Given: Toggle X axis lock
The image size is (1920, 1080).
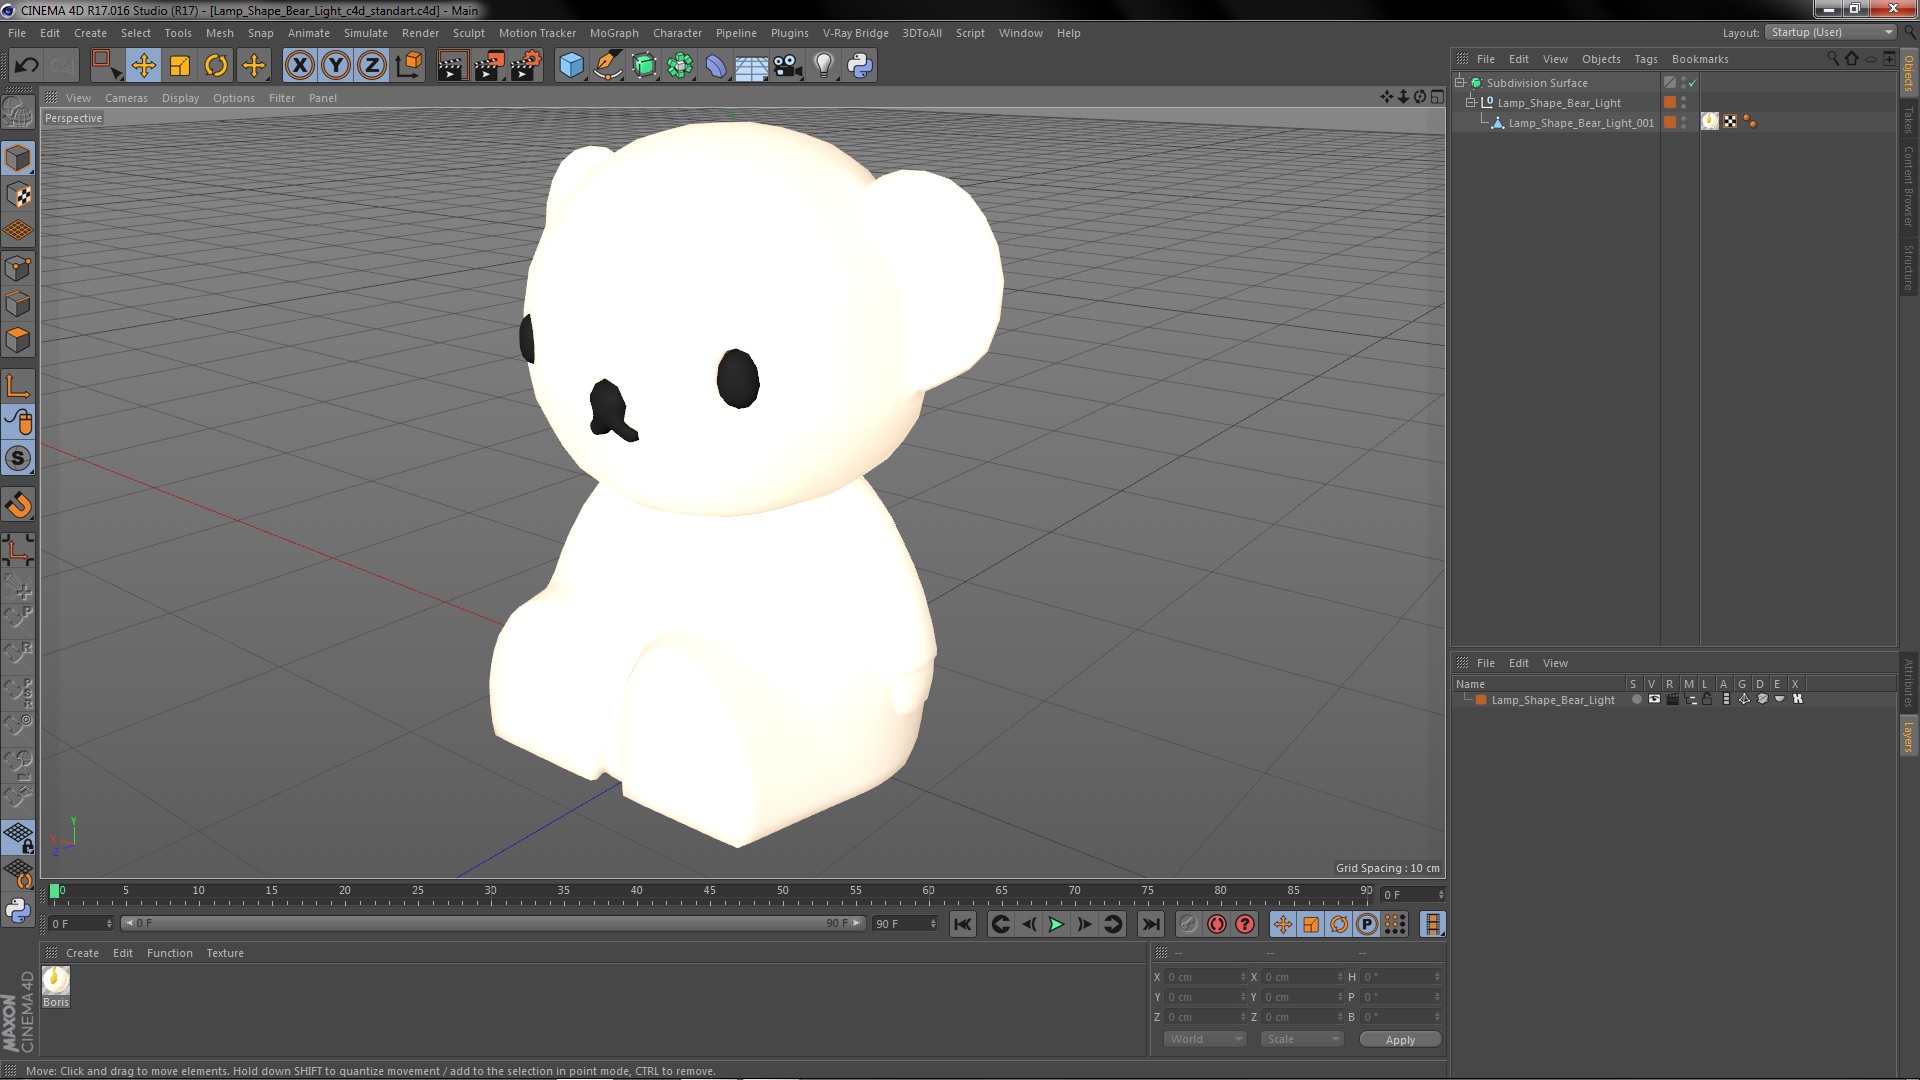Looking at the screenshot, I should tap(299, 66).
